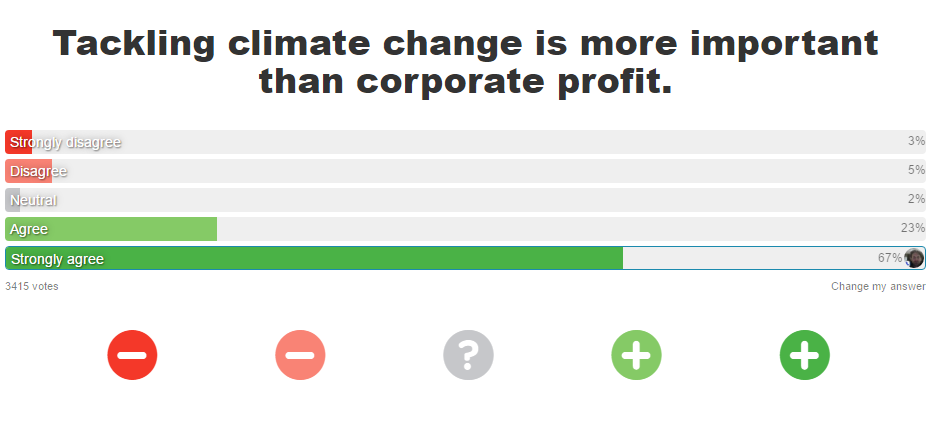
Task: Click the 2% label on Neutral bar
Action: [x=916, y=199]
